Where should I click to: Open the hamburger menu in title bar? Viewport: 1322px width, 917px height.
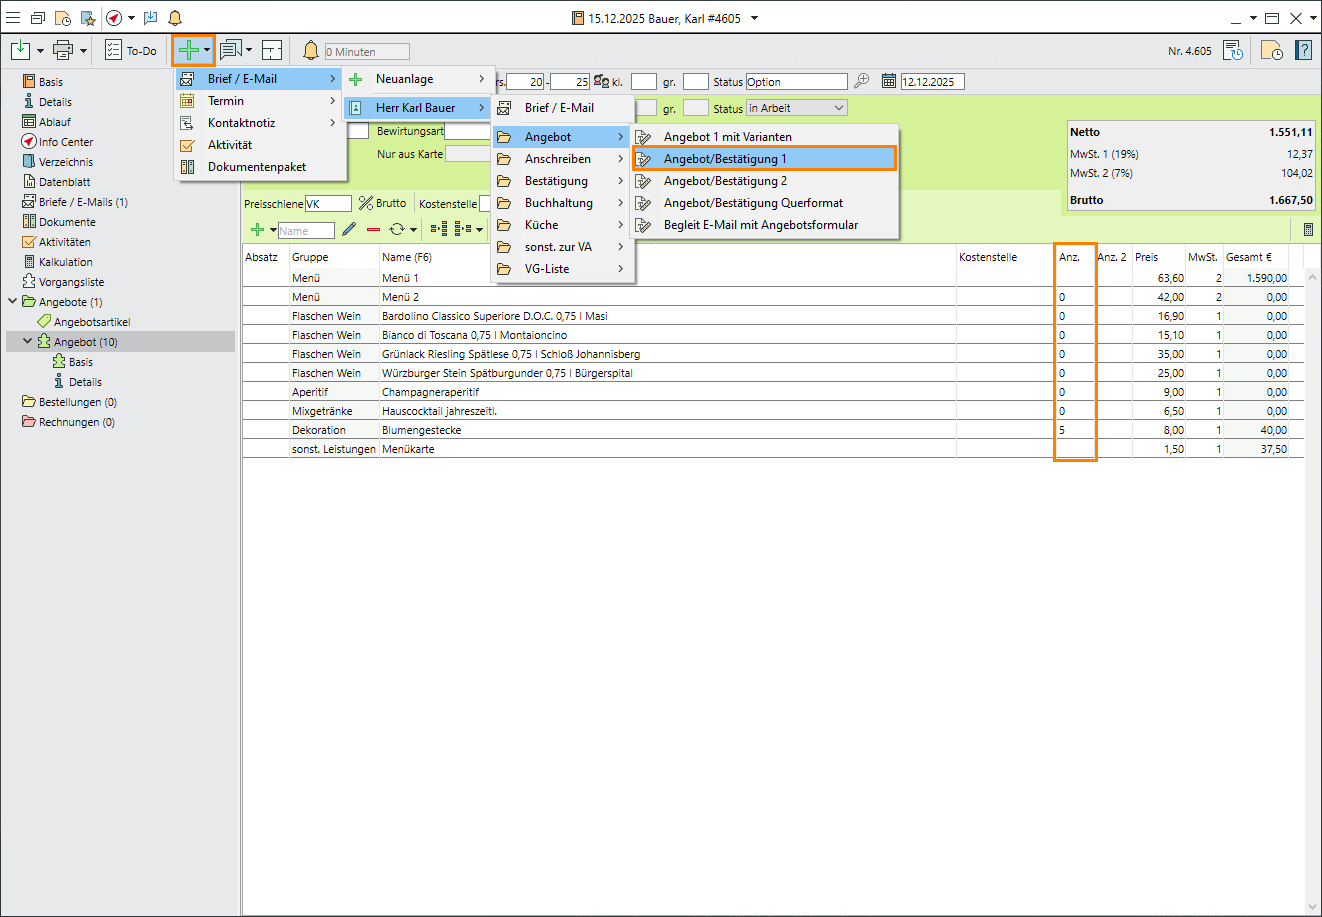click(x=13, y=18)
